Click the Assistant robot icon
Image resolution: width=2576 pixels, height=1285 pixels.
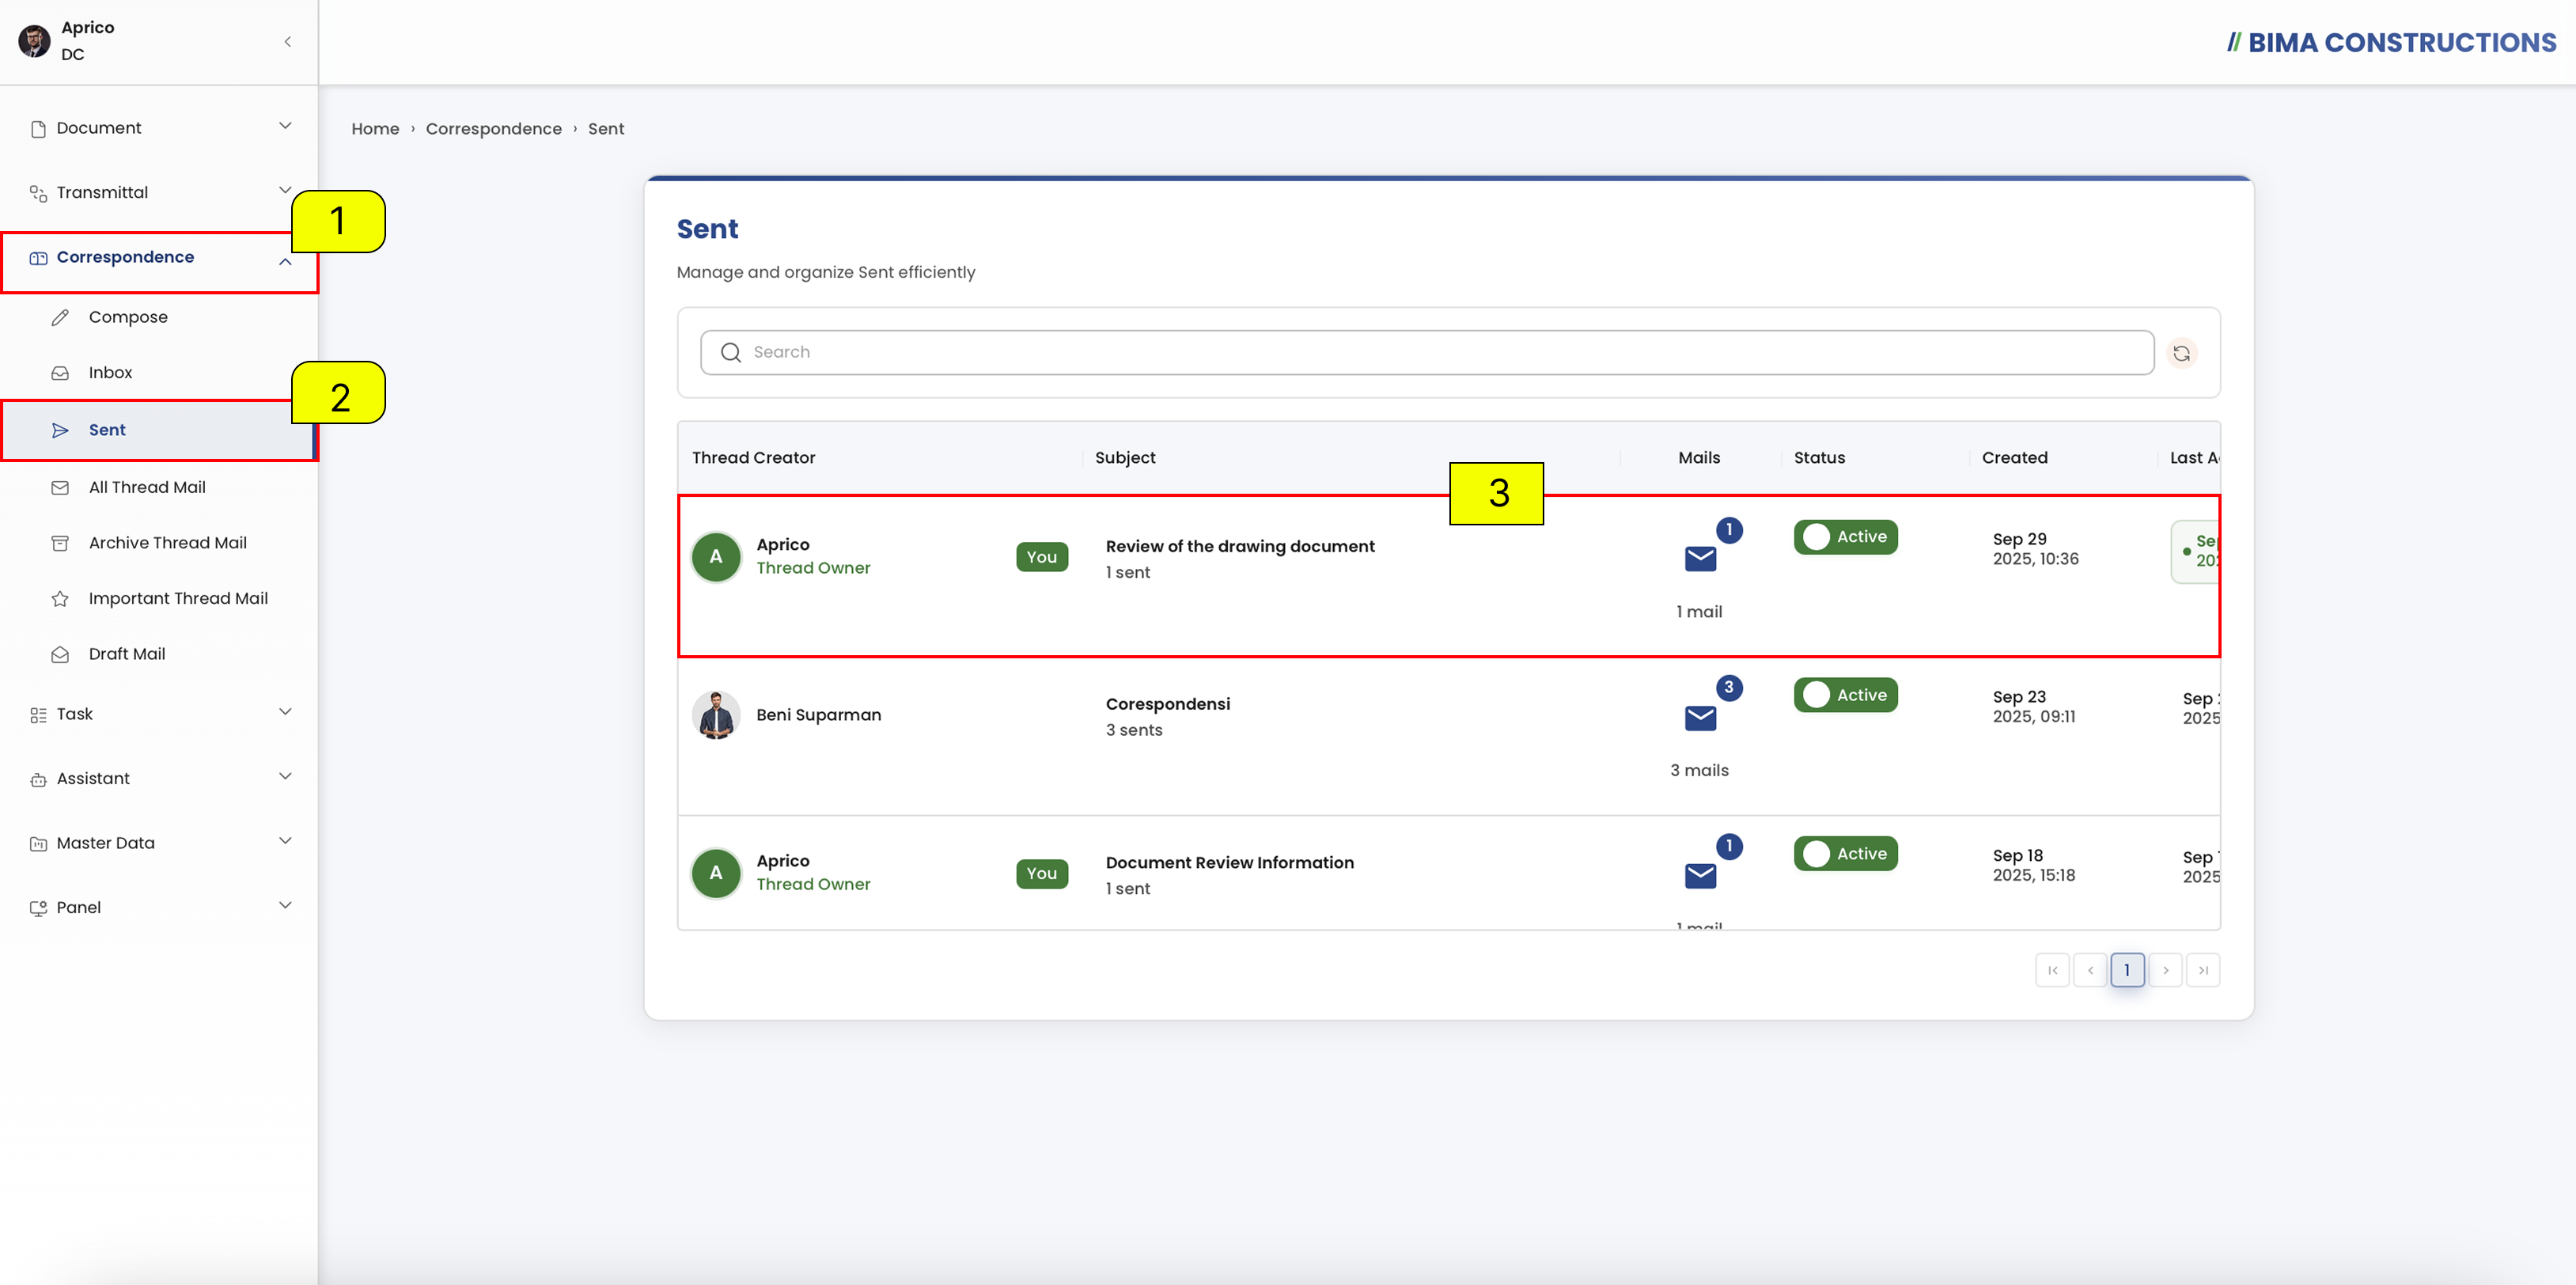(38, 779)
